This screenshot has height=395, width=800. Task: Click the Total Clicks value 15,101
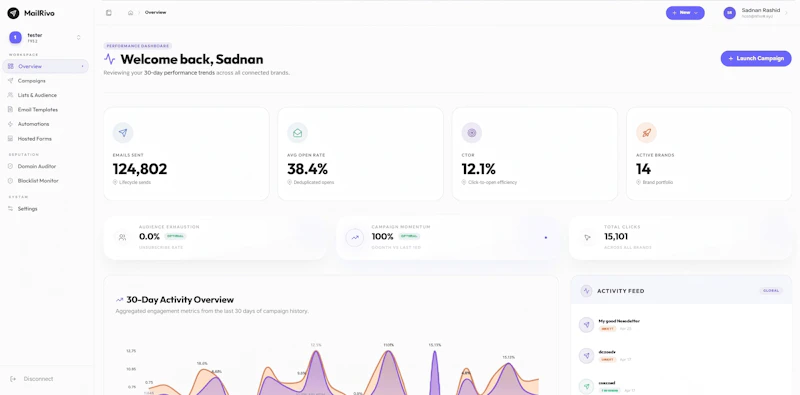pos(616,237)
